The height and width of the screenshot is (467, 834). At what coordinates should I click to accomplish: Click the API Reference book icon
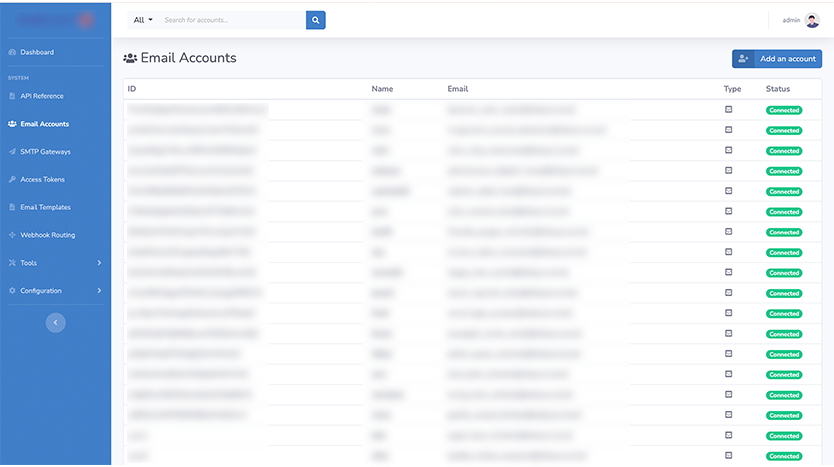click(12, 96)
